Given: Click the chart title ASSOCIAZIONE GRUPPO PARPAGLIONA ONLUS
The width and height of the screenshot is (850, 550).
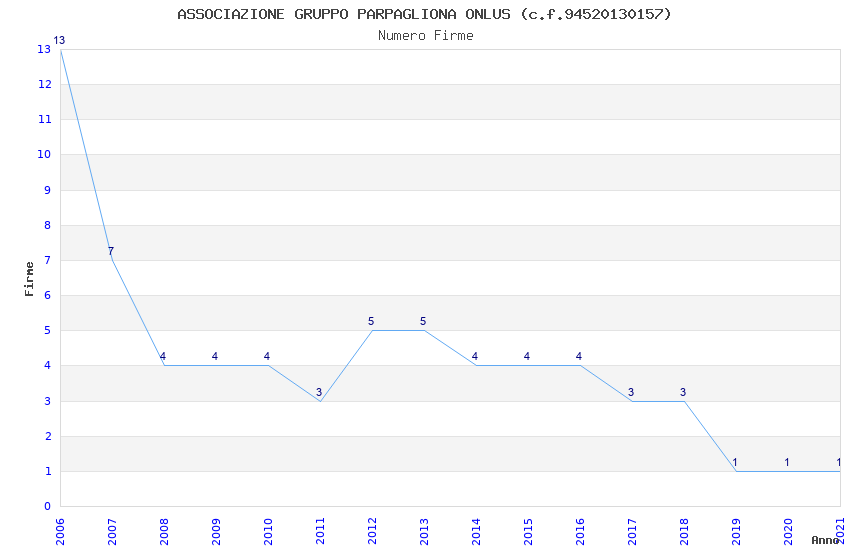Looking at the screenshot, I should pos(424,14).
